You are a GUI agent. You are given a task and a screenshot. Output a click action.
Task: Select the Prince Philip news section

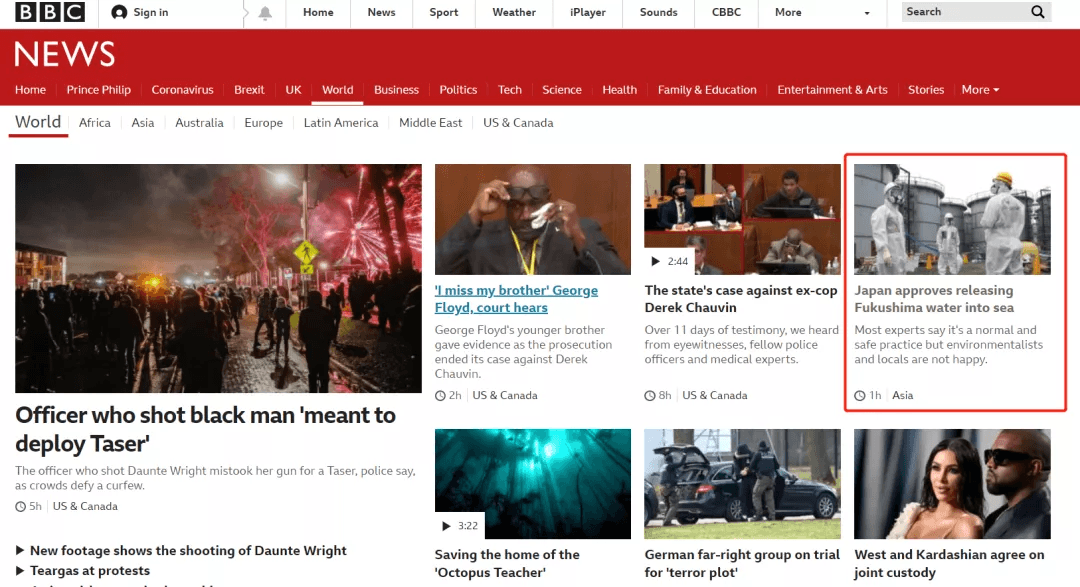[x=98, y=90]
